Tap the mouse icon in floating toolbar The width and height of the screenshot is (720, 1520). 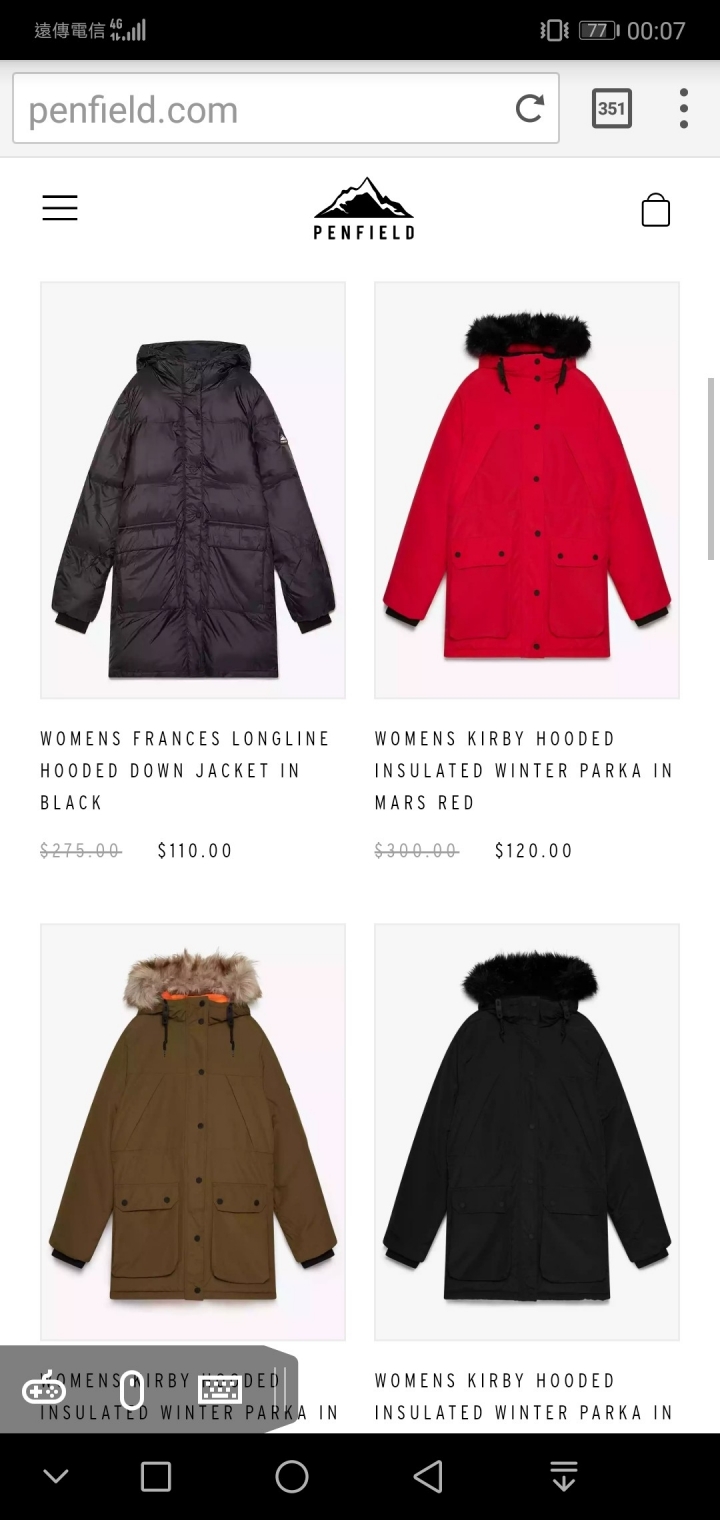coord(132,1391)
